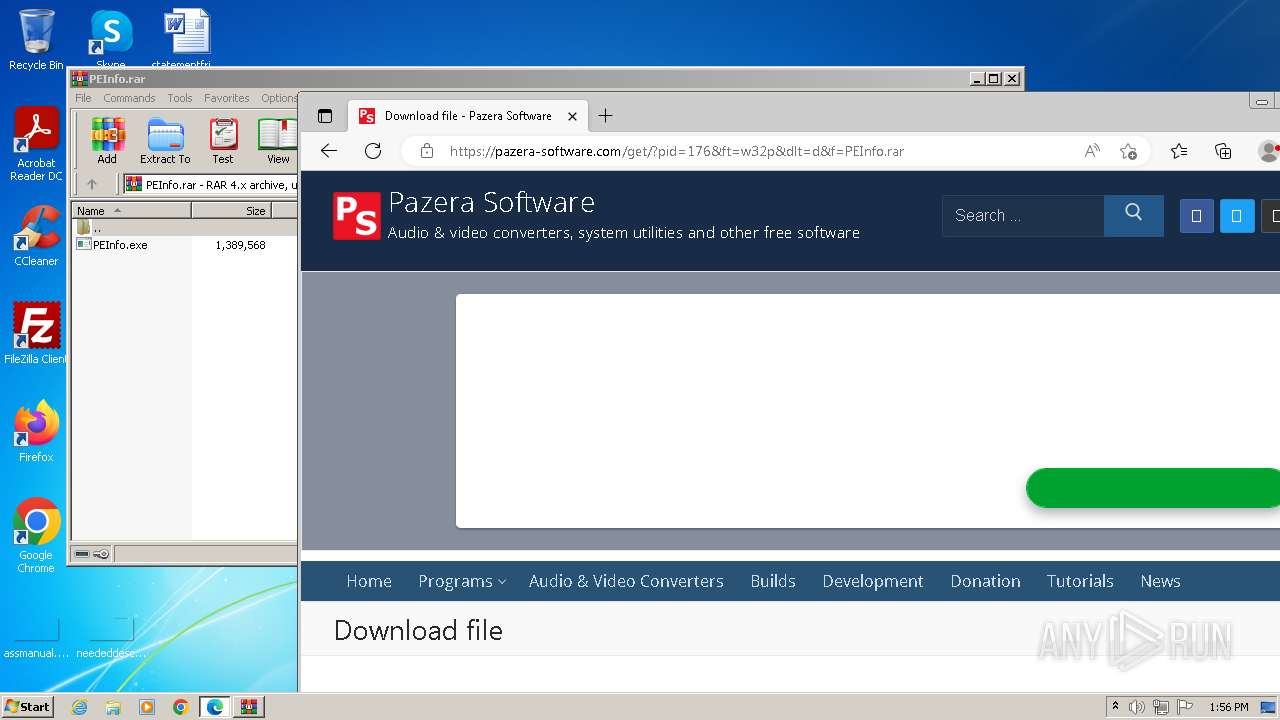Viewport: 1280px width, 720px height.
Task: Refresh the Pazera page
Action: tap(373, 151)
